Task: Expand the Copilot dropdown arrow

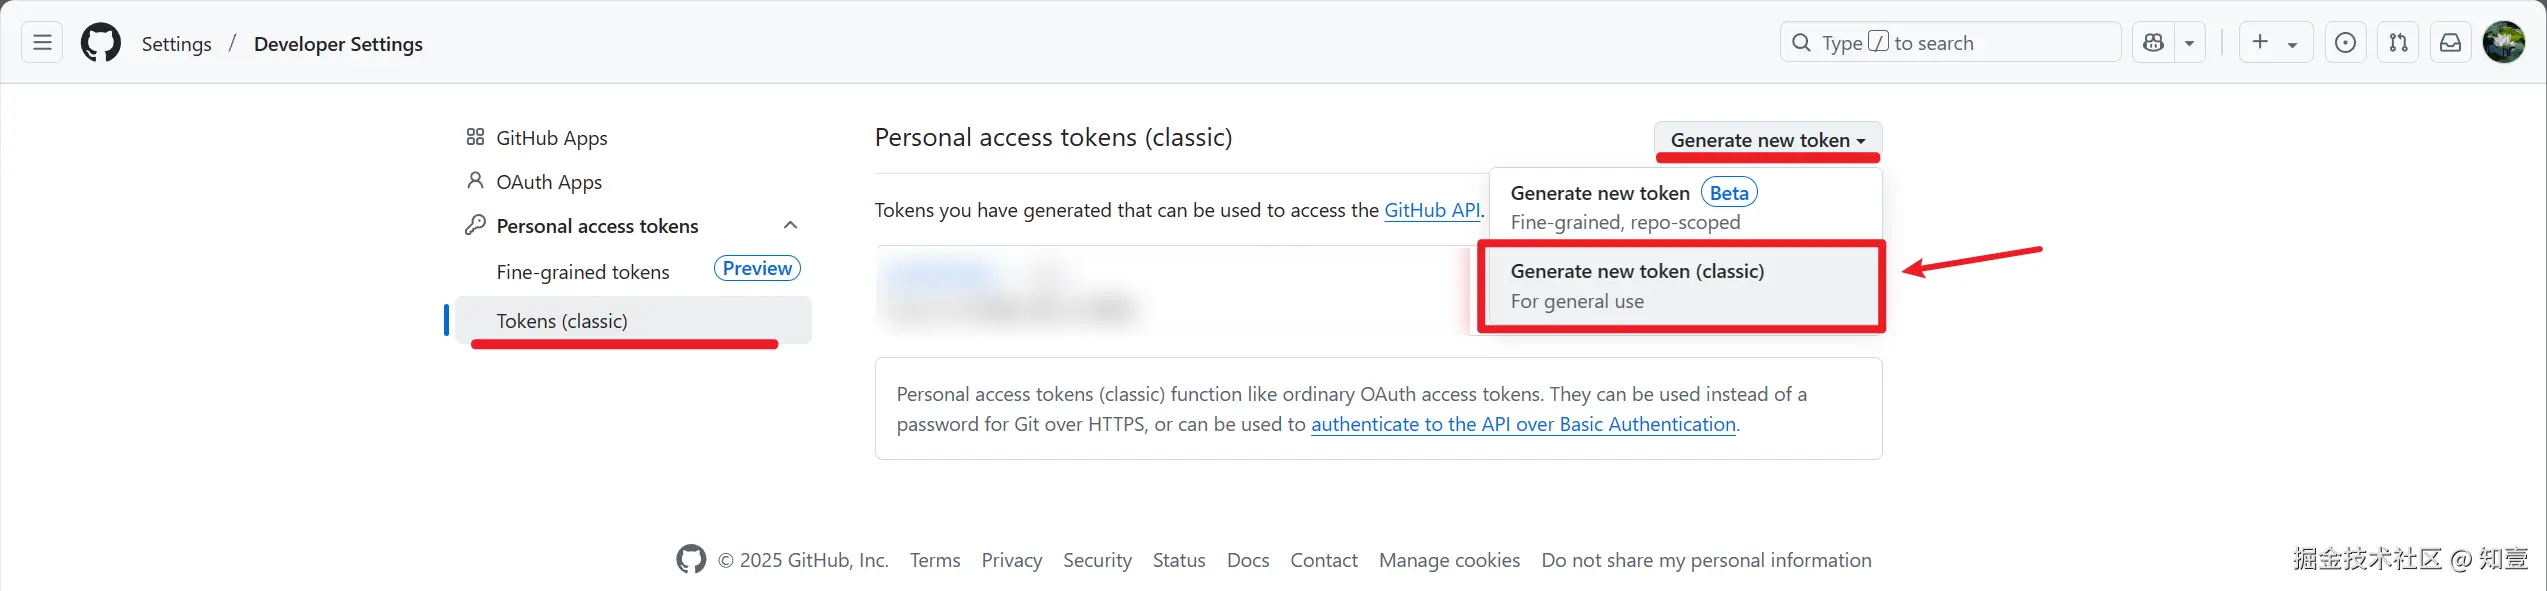Action: (x=2189, y=43)
